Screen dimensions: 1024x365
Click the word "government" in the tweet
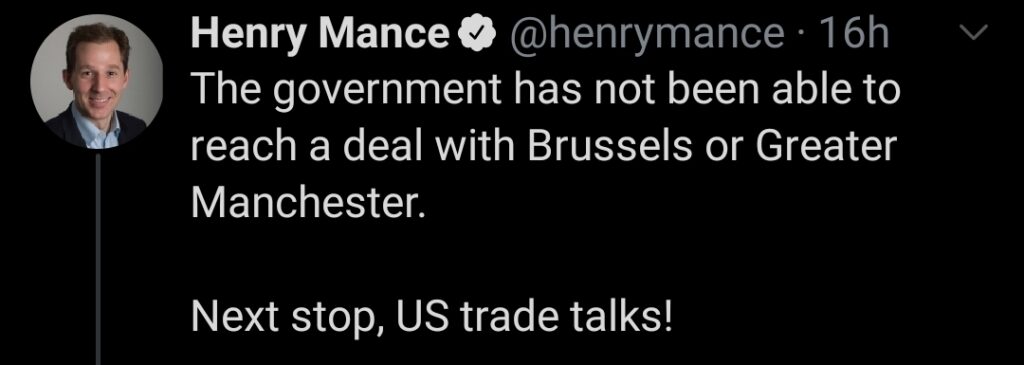click(x=389, y=93)
